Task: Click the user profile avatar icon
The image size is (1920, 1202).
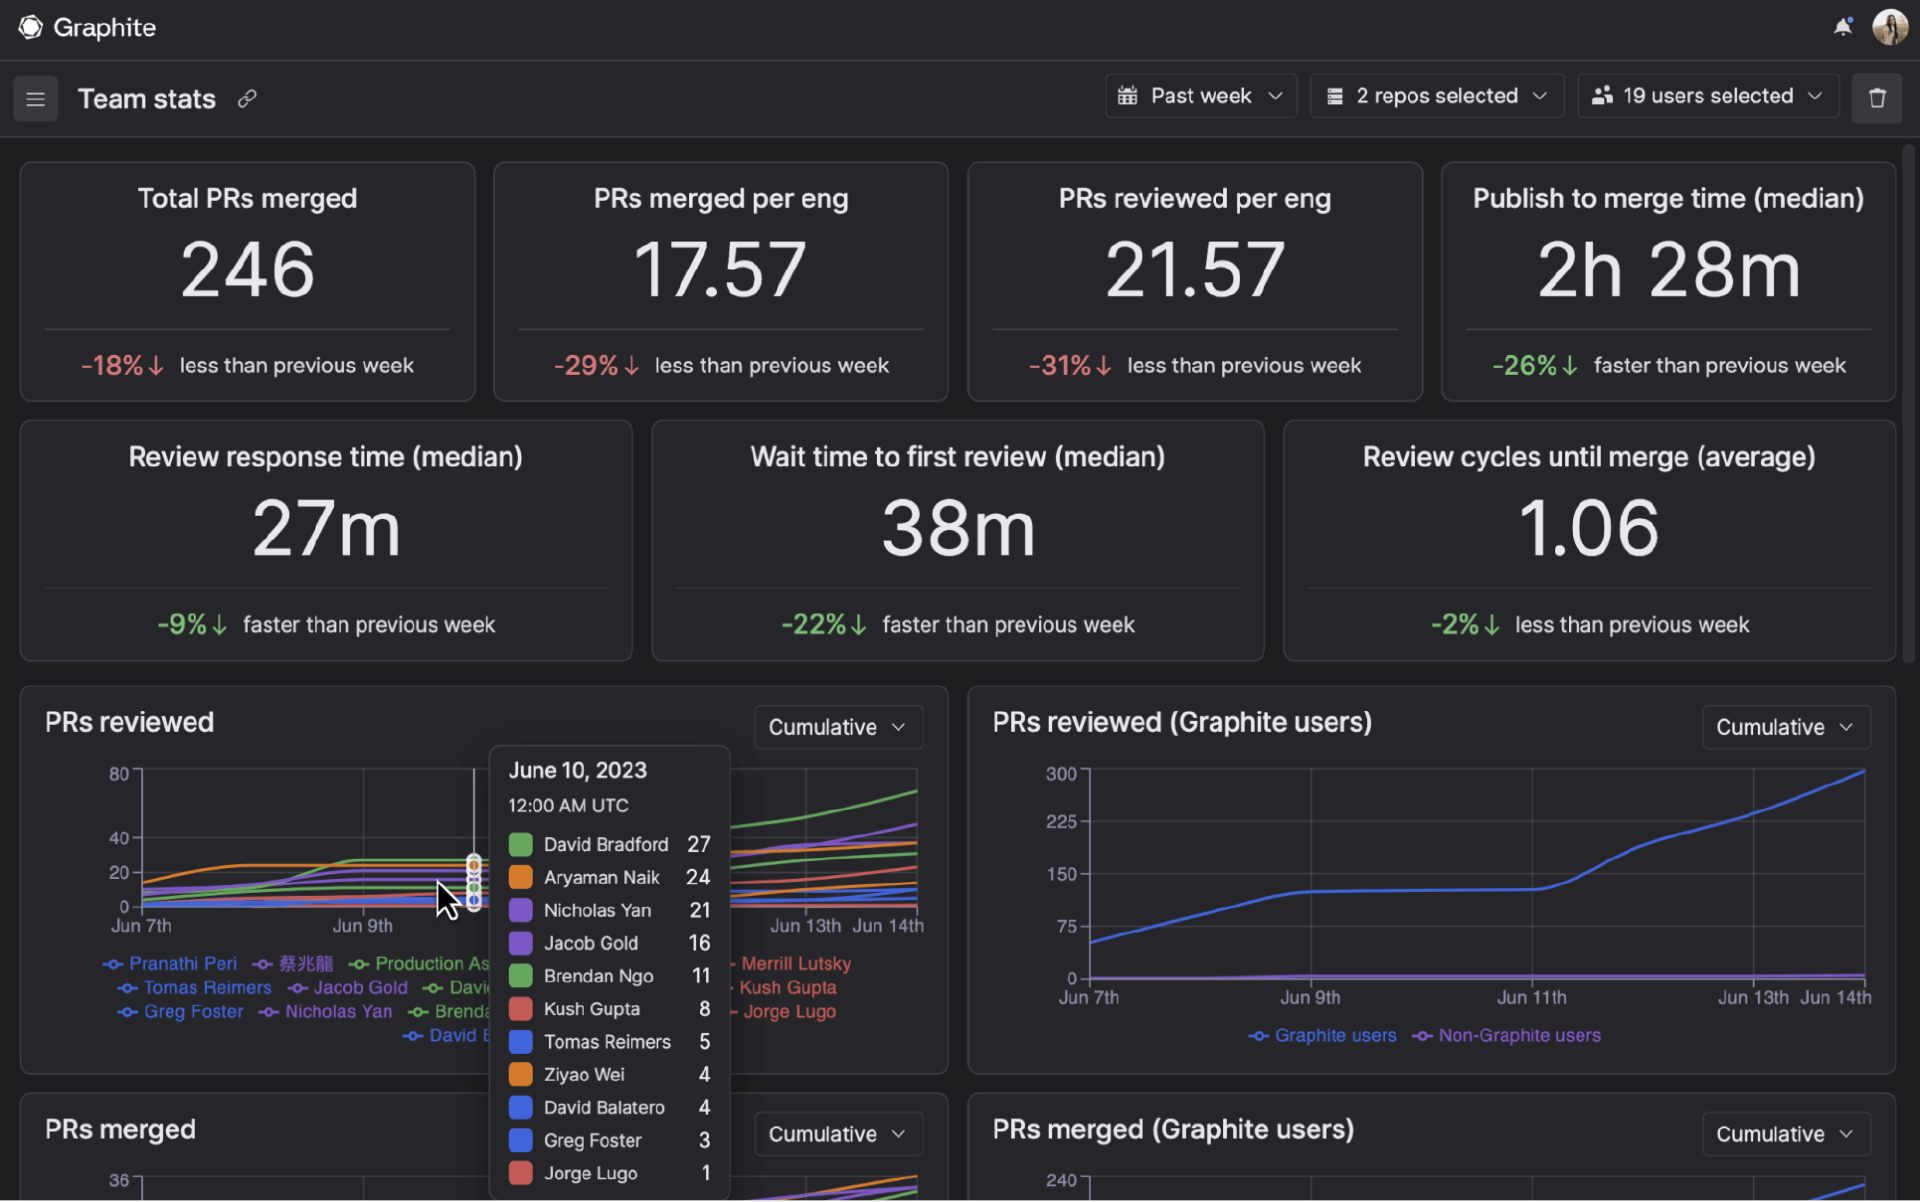Action: 1890,25
